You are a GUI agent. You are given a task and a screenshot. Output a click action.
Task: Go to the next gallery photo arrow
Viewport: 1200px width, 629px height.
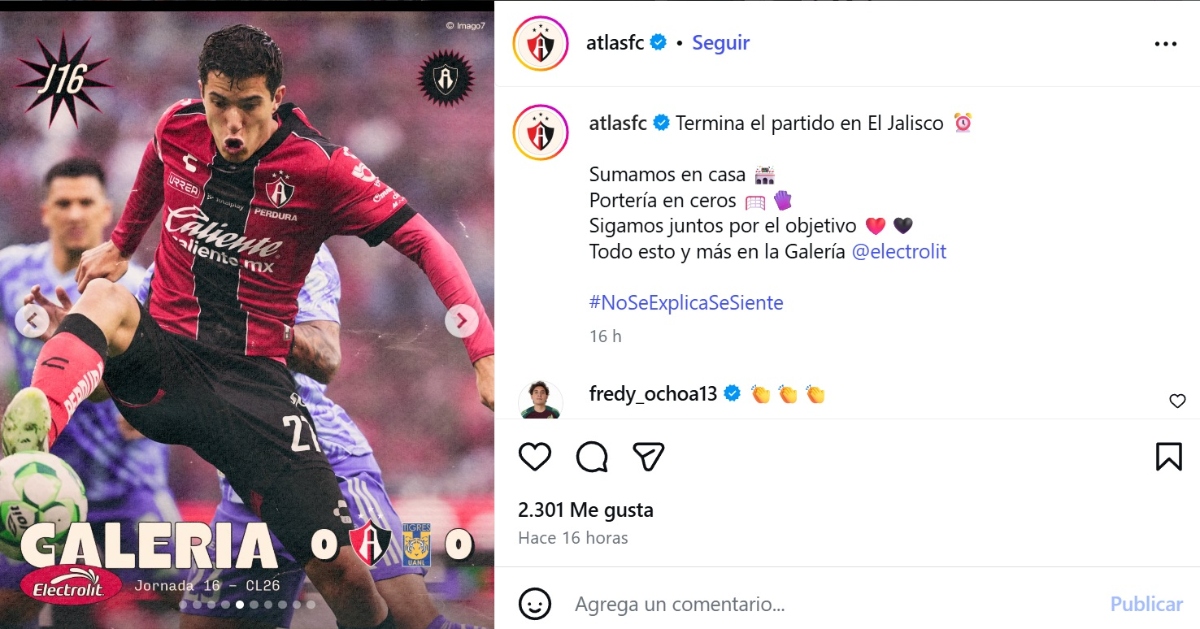click(x=461, y=321)
